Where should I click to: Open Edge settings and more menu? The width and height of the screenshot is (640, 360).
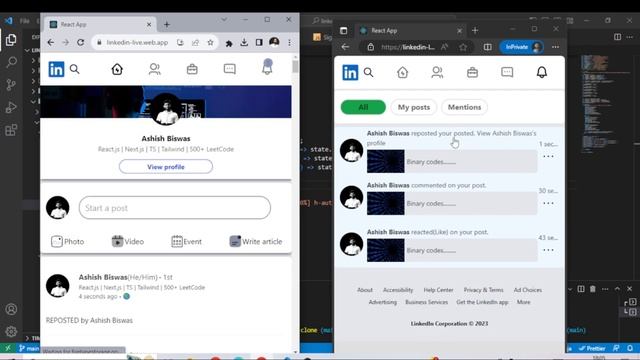tap(556, 47)
